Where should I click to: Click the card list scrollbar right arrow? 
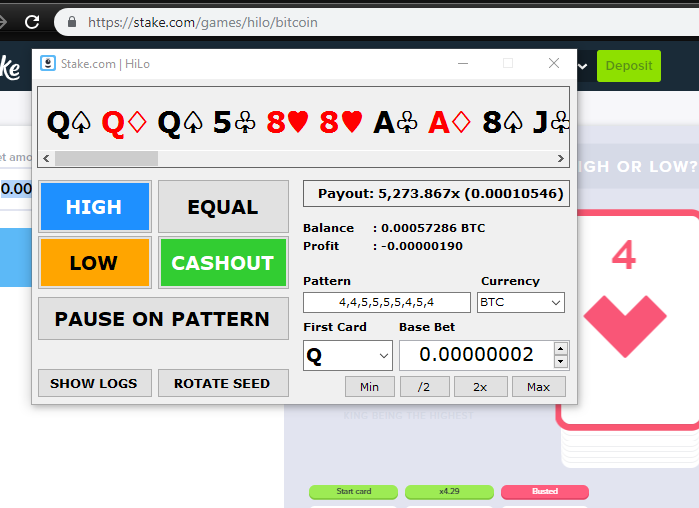(x=561, y=159)
